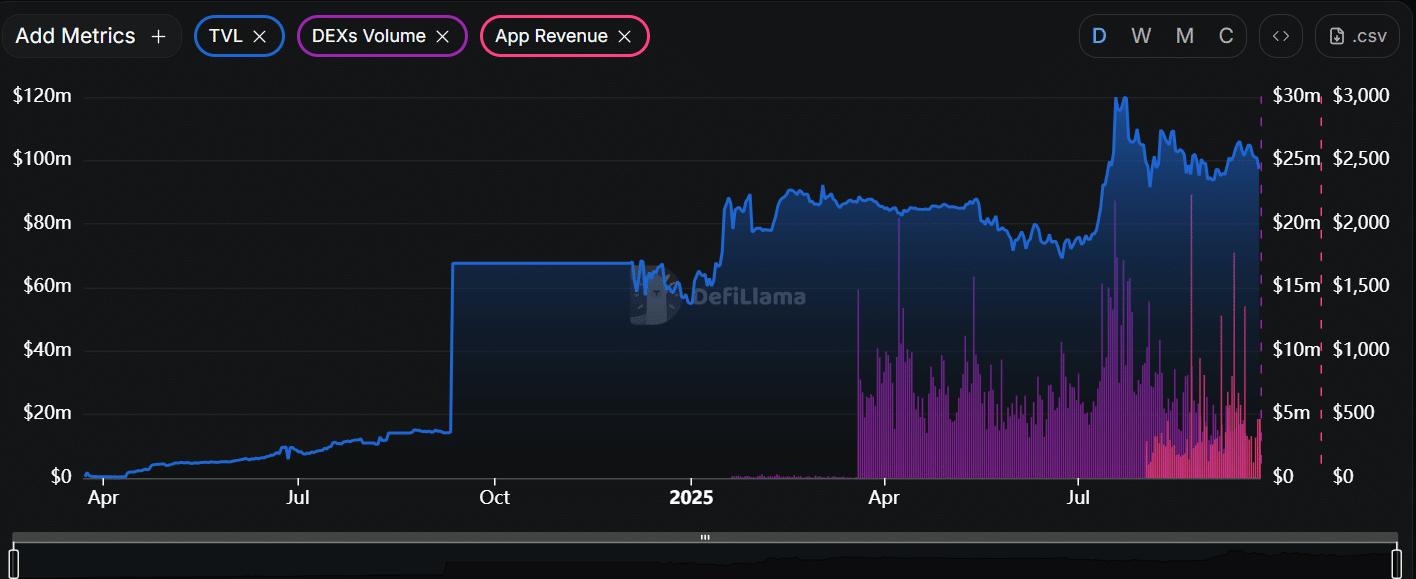
Task: Click the plus icon beside Add Metrics
Action: [x=158, y=36]
